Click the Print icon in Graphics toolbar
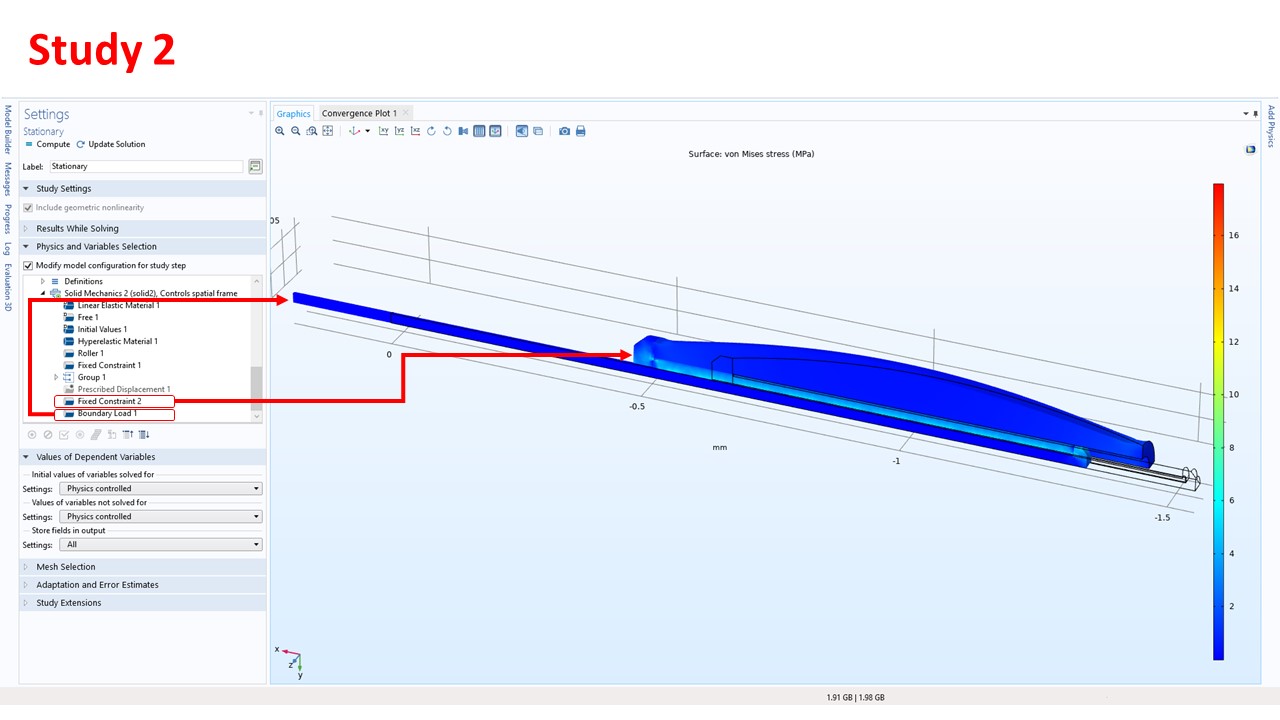 click(581, 131)
